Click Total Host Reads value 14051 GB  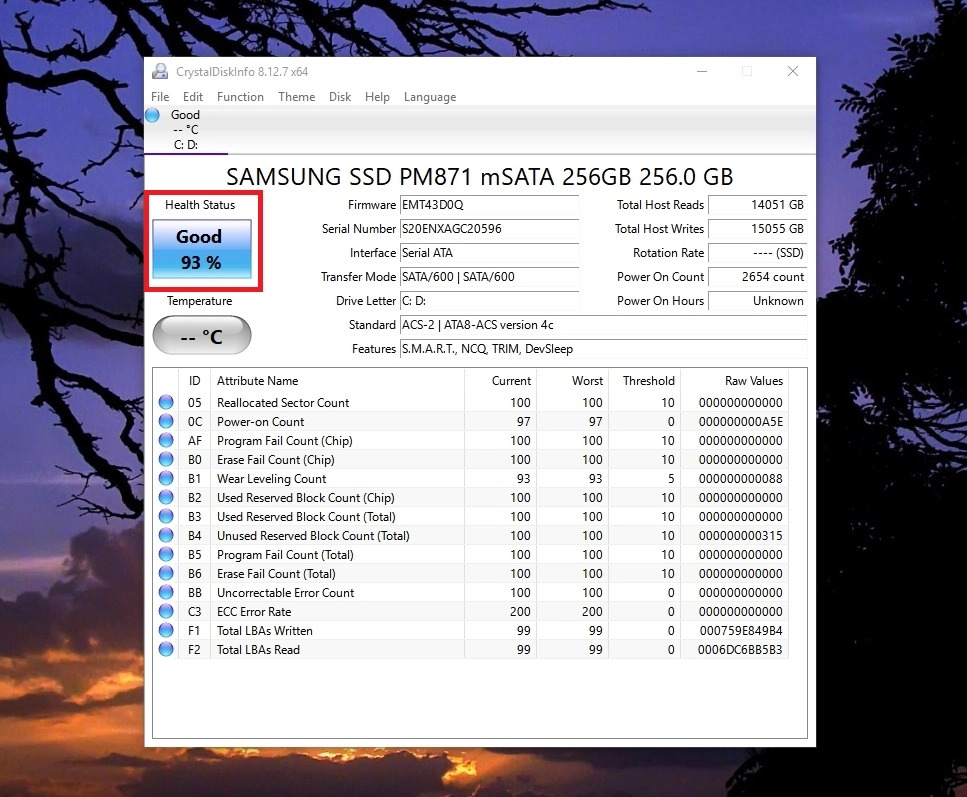point(757,205)
